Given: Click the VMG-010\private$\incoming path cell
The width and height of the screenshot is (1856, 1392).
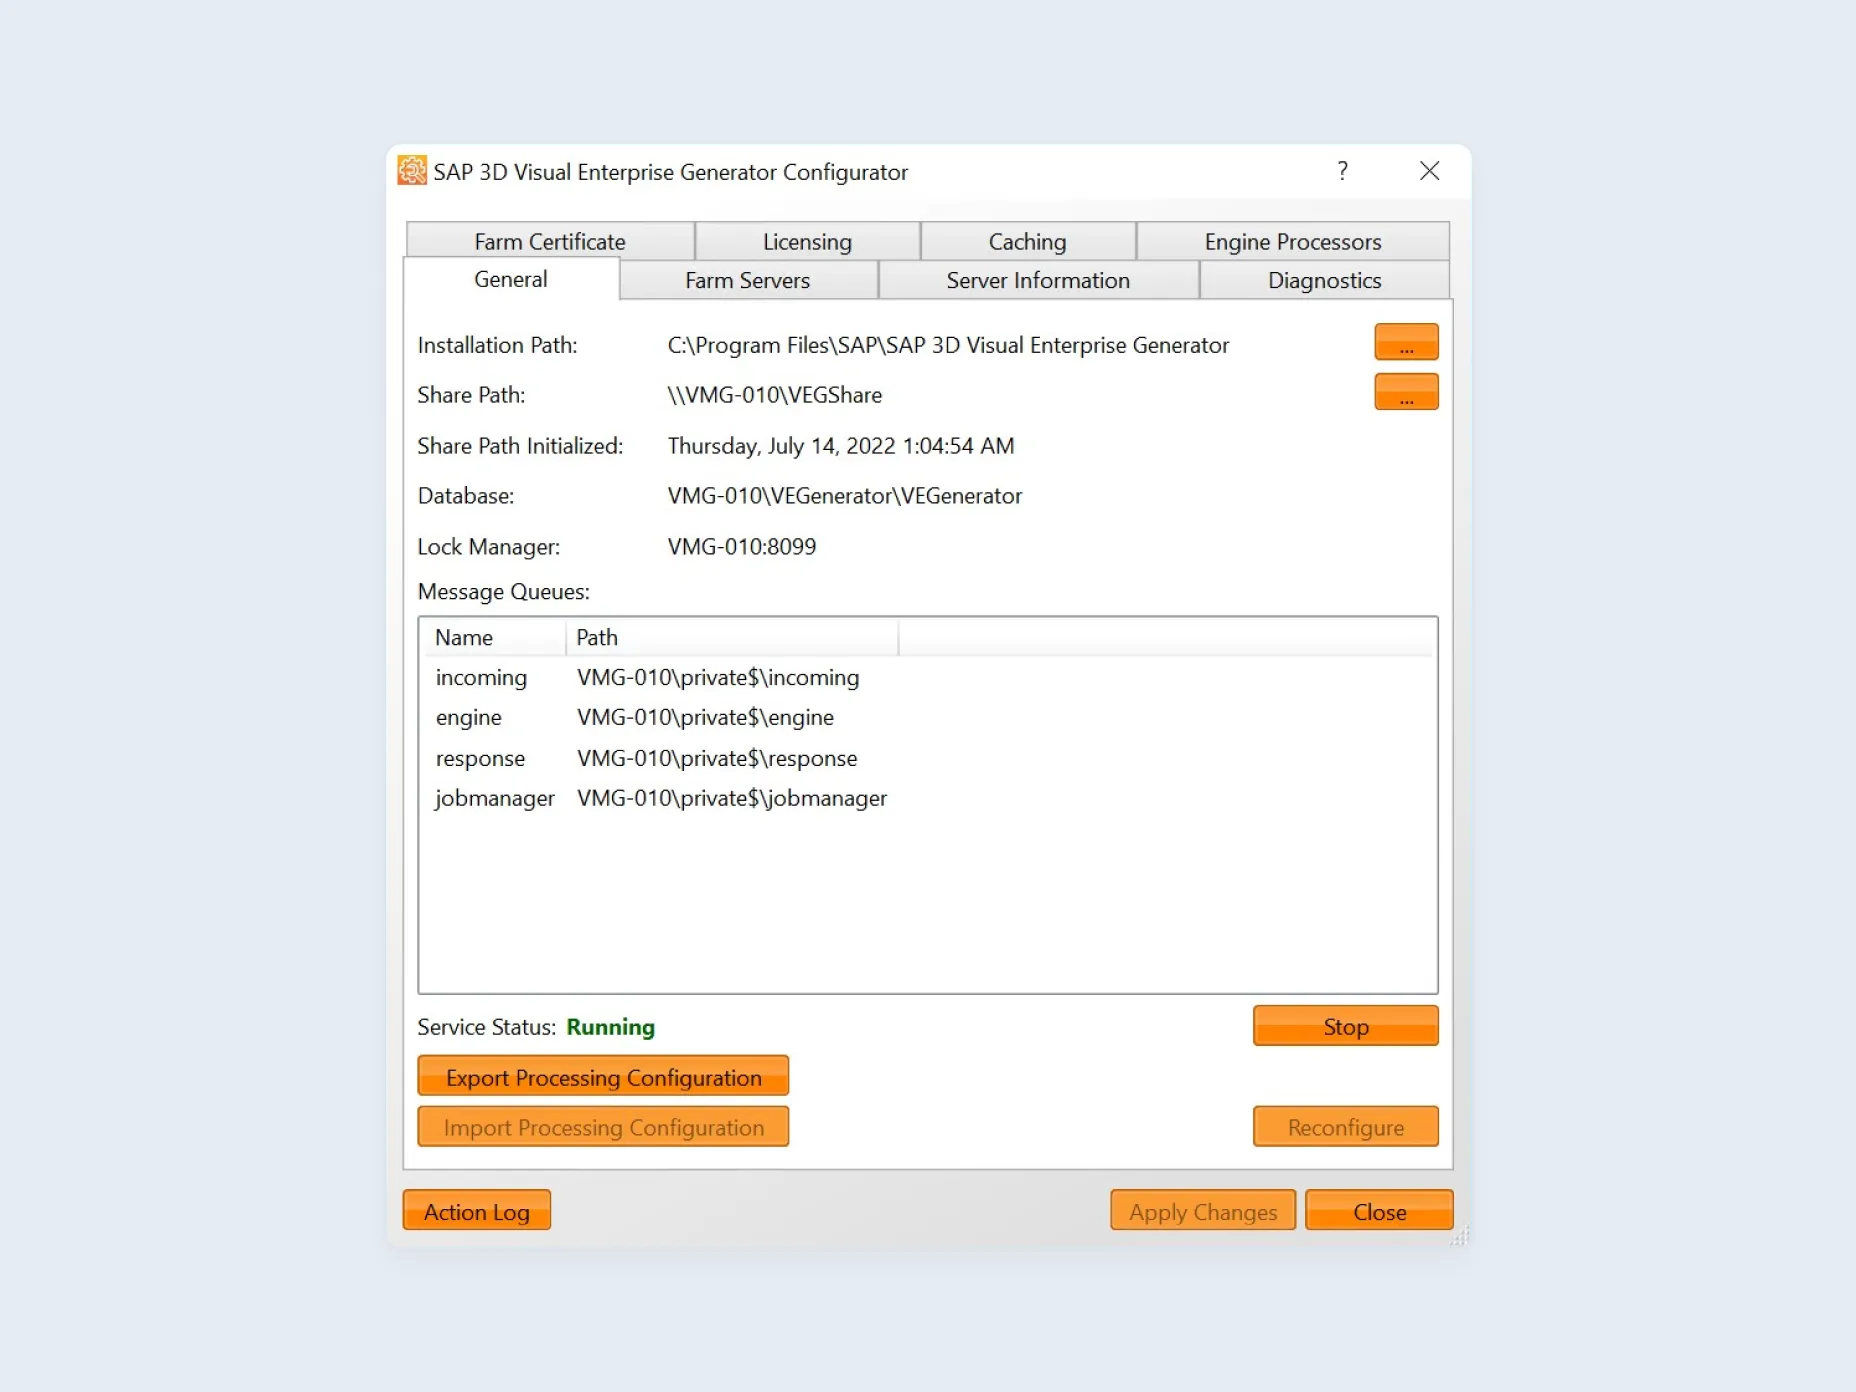Looking at the screenshot, I should [718, 677].
